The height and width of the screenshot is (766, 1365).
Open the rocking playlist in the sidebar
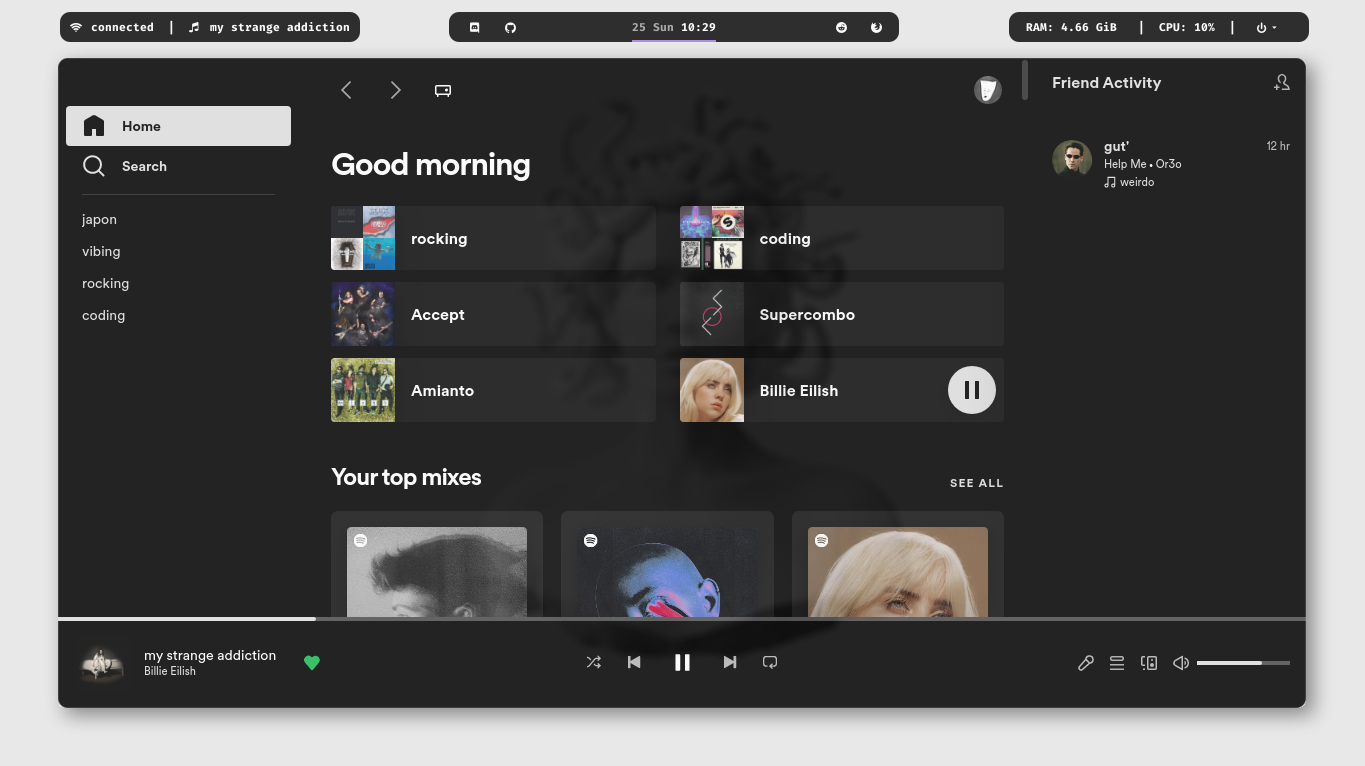[105, 283]
